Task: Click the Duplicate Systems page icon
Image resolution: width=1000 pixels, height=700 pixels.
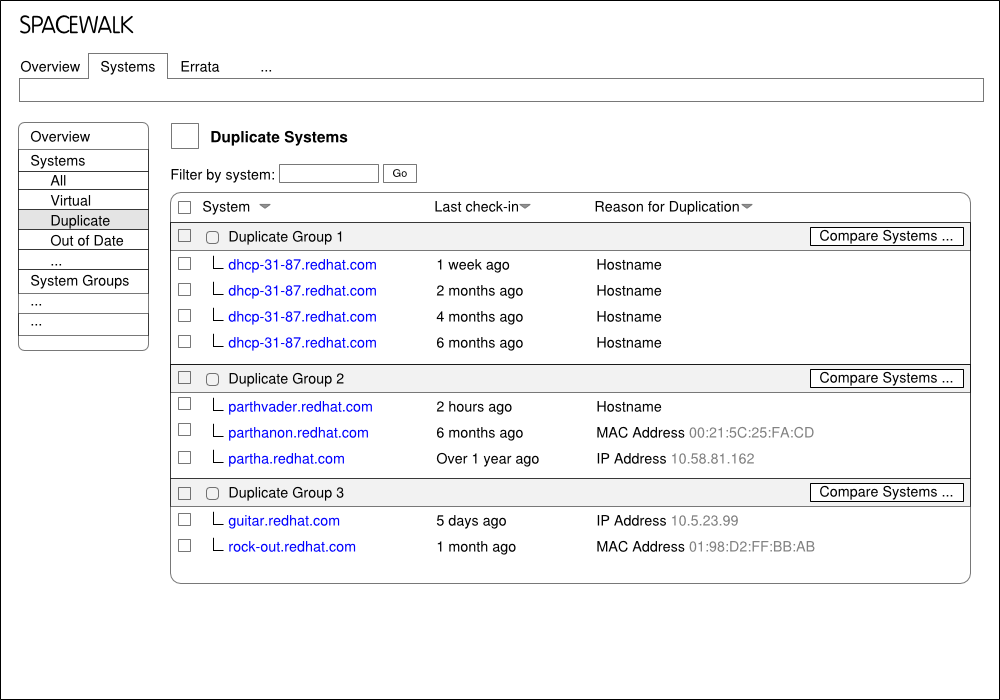Action: pyautogui.click(x=185, y=137)
